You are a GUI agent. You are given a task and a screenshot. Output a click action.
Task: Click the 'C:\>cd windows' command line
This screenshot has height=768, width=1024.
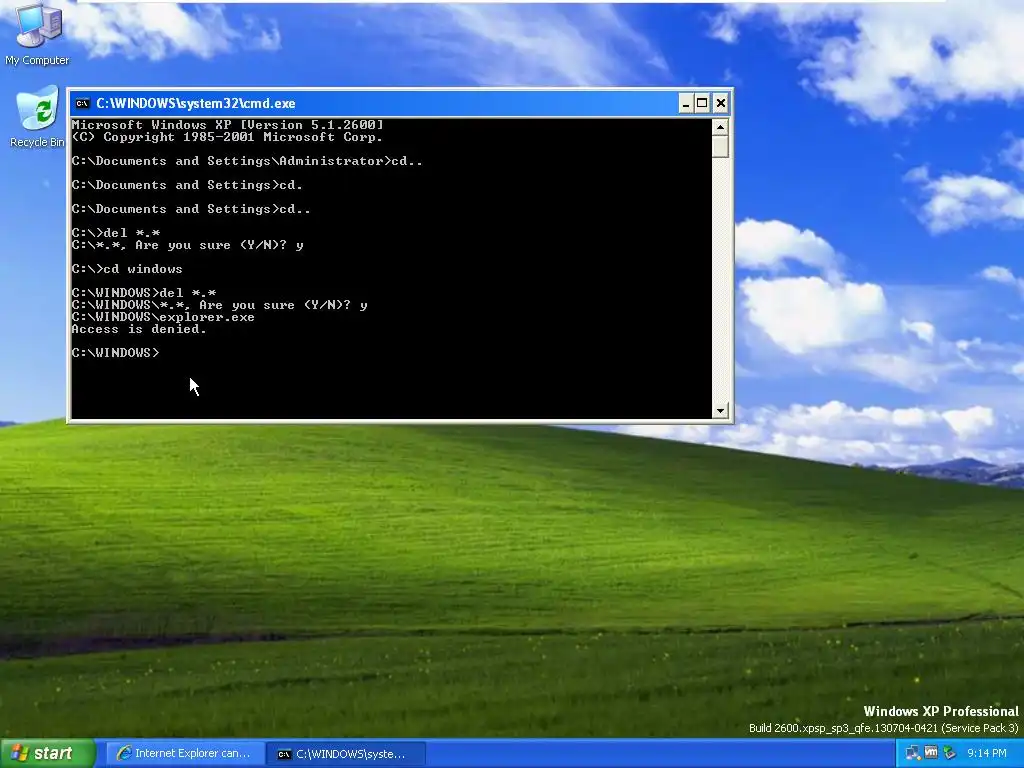click(127, 269)
